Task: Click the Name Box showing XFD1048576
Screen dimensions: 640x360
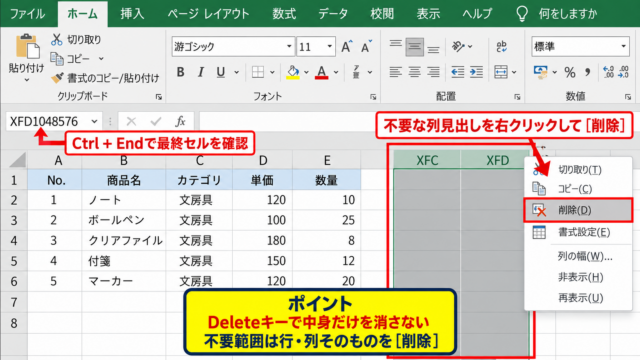Action: click(48, 121)
